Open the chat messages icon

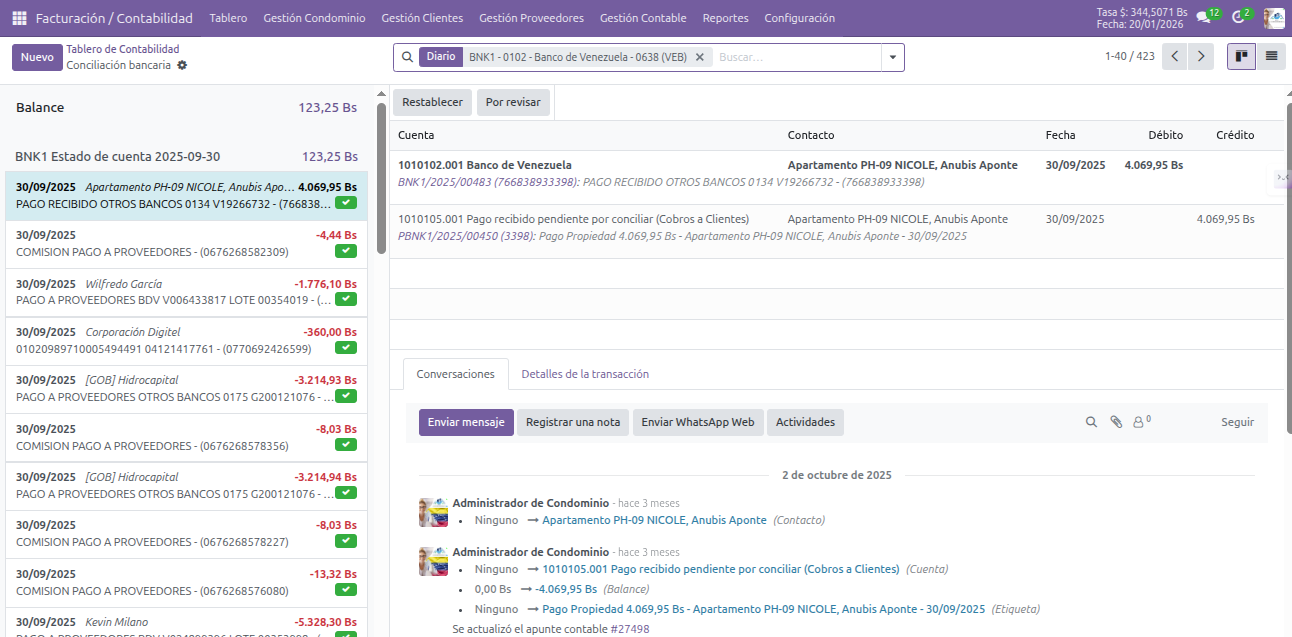pyautogui.click(x=1203, y=18)
